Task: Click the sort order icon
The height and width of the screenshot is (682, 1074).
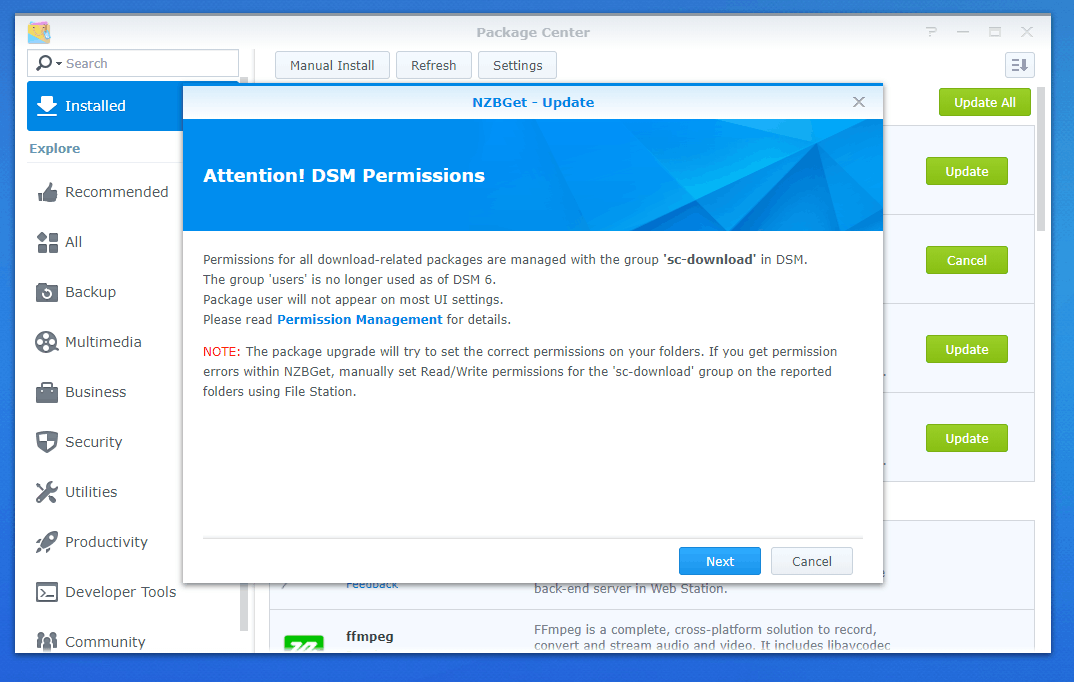Action: [1019, 65]
